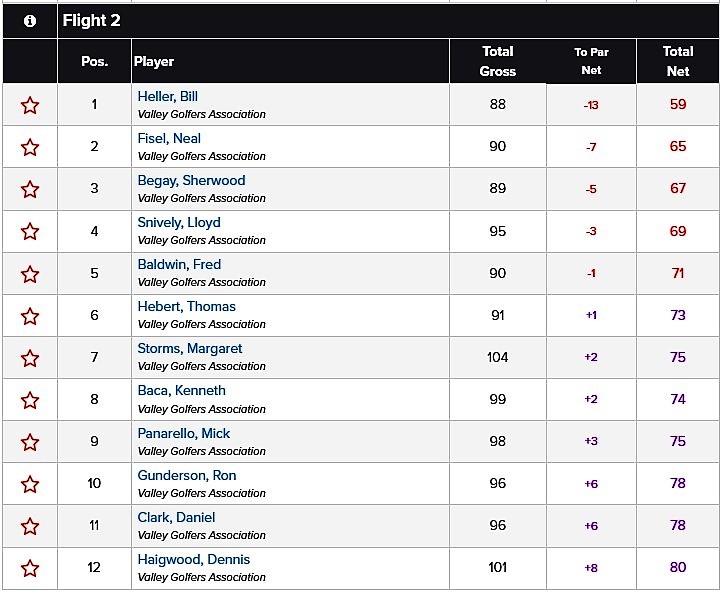
Task: Sort by the To Par Net header
Action: click(x=591, y=61)
